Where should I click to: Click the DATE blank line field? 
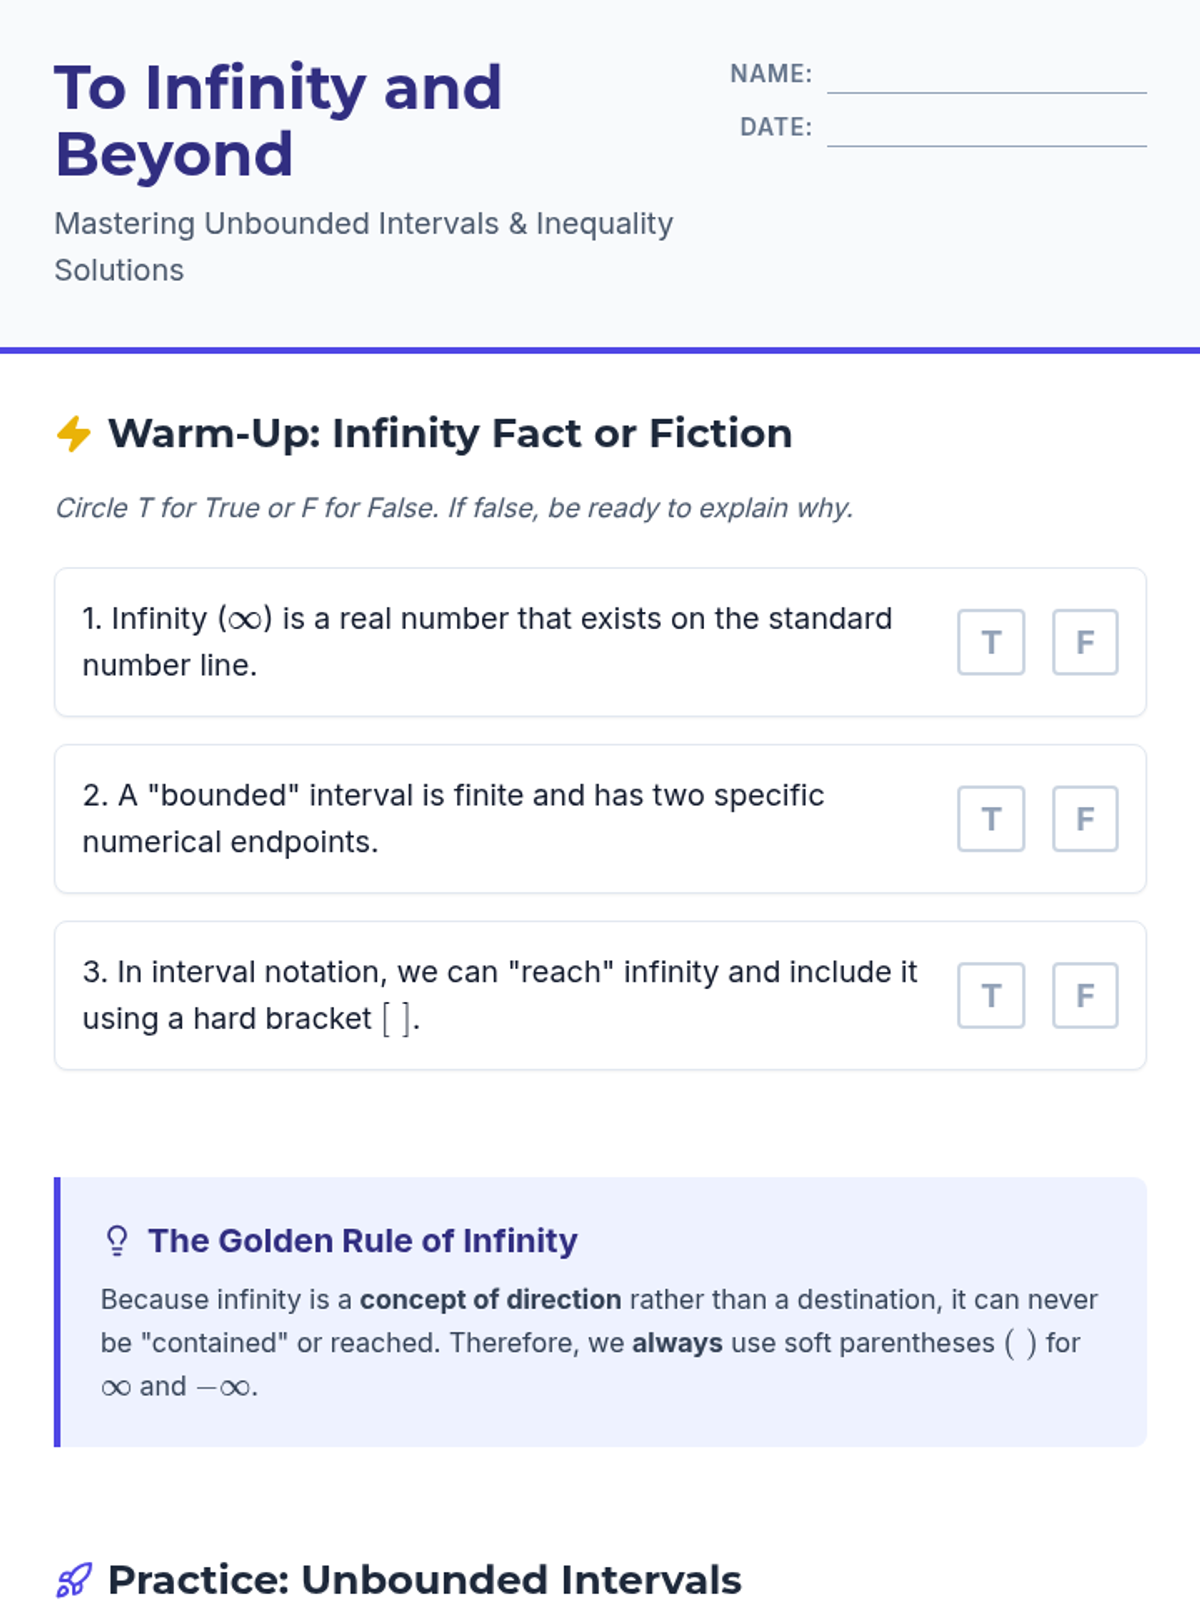(x=987, y=128)
